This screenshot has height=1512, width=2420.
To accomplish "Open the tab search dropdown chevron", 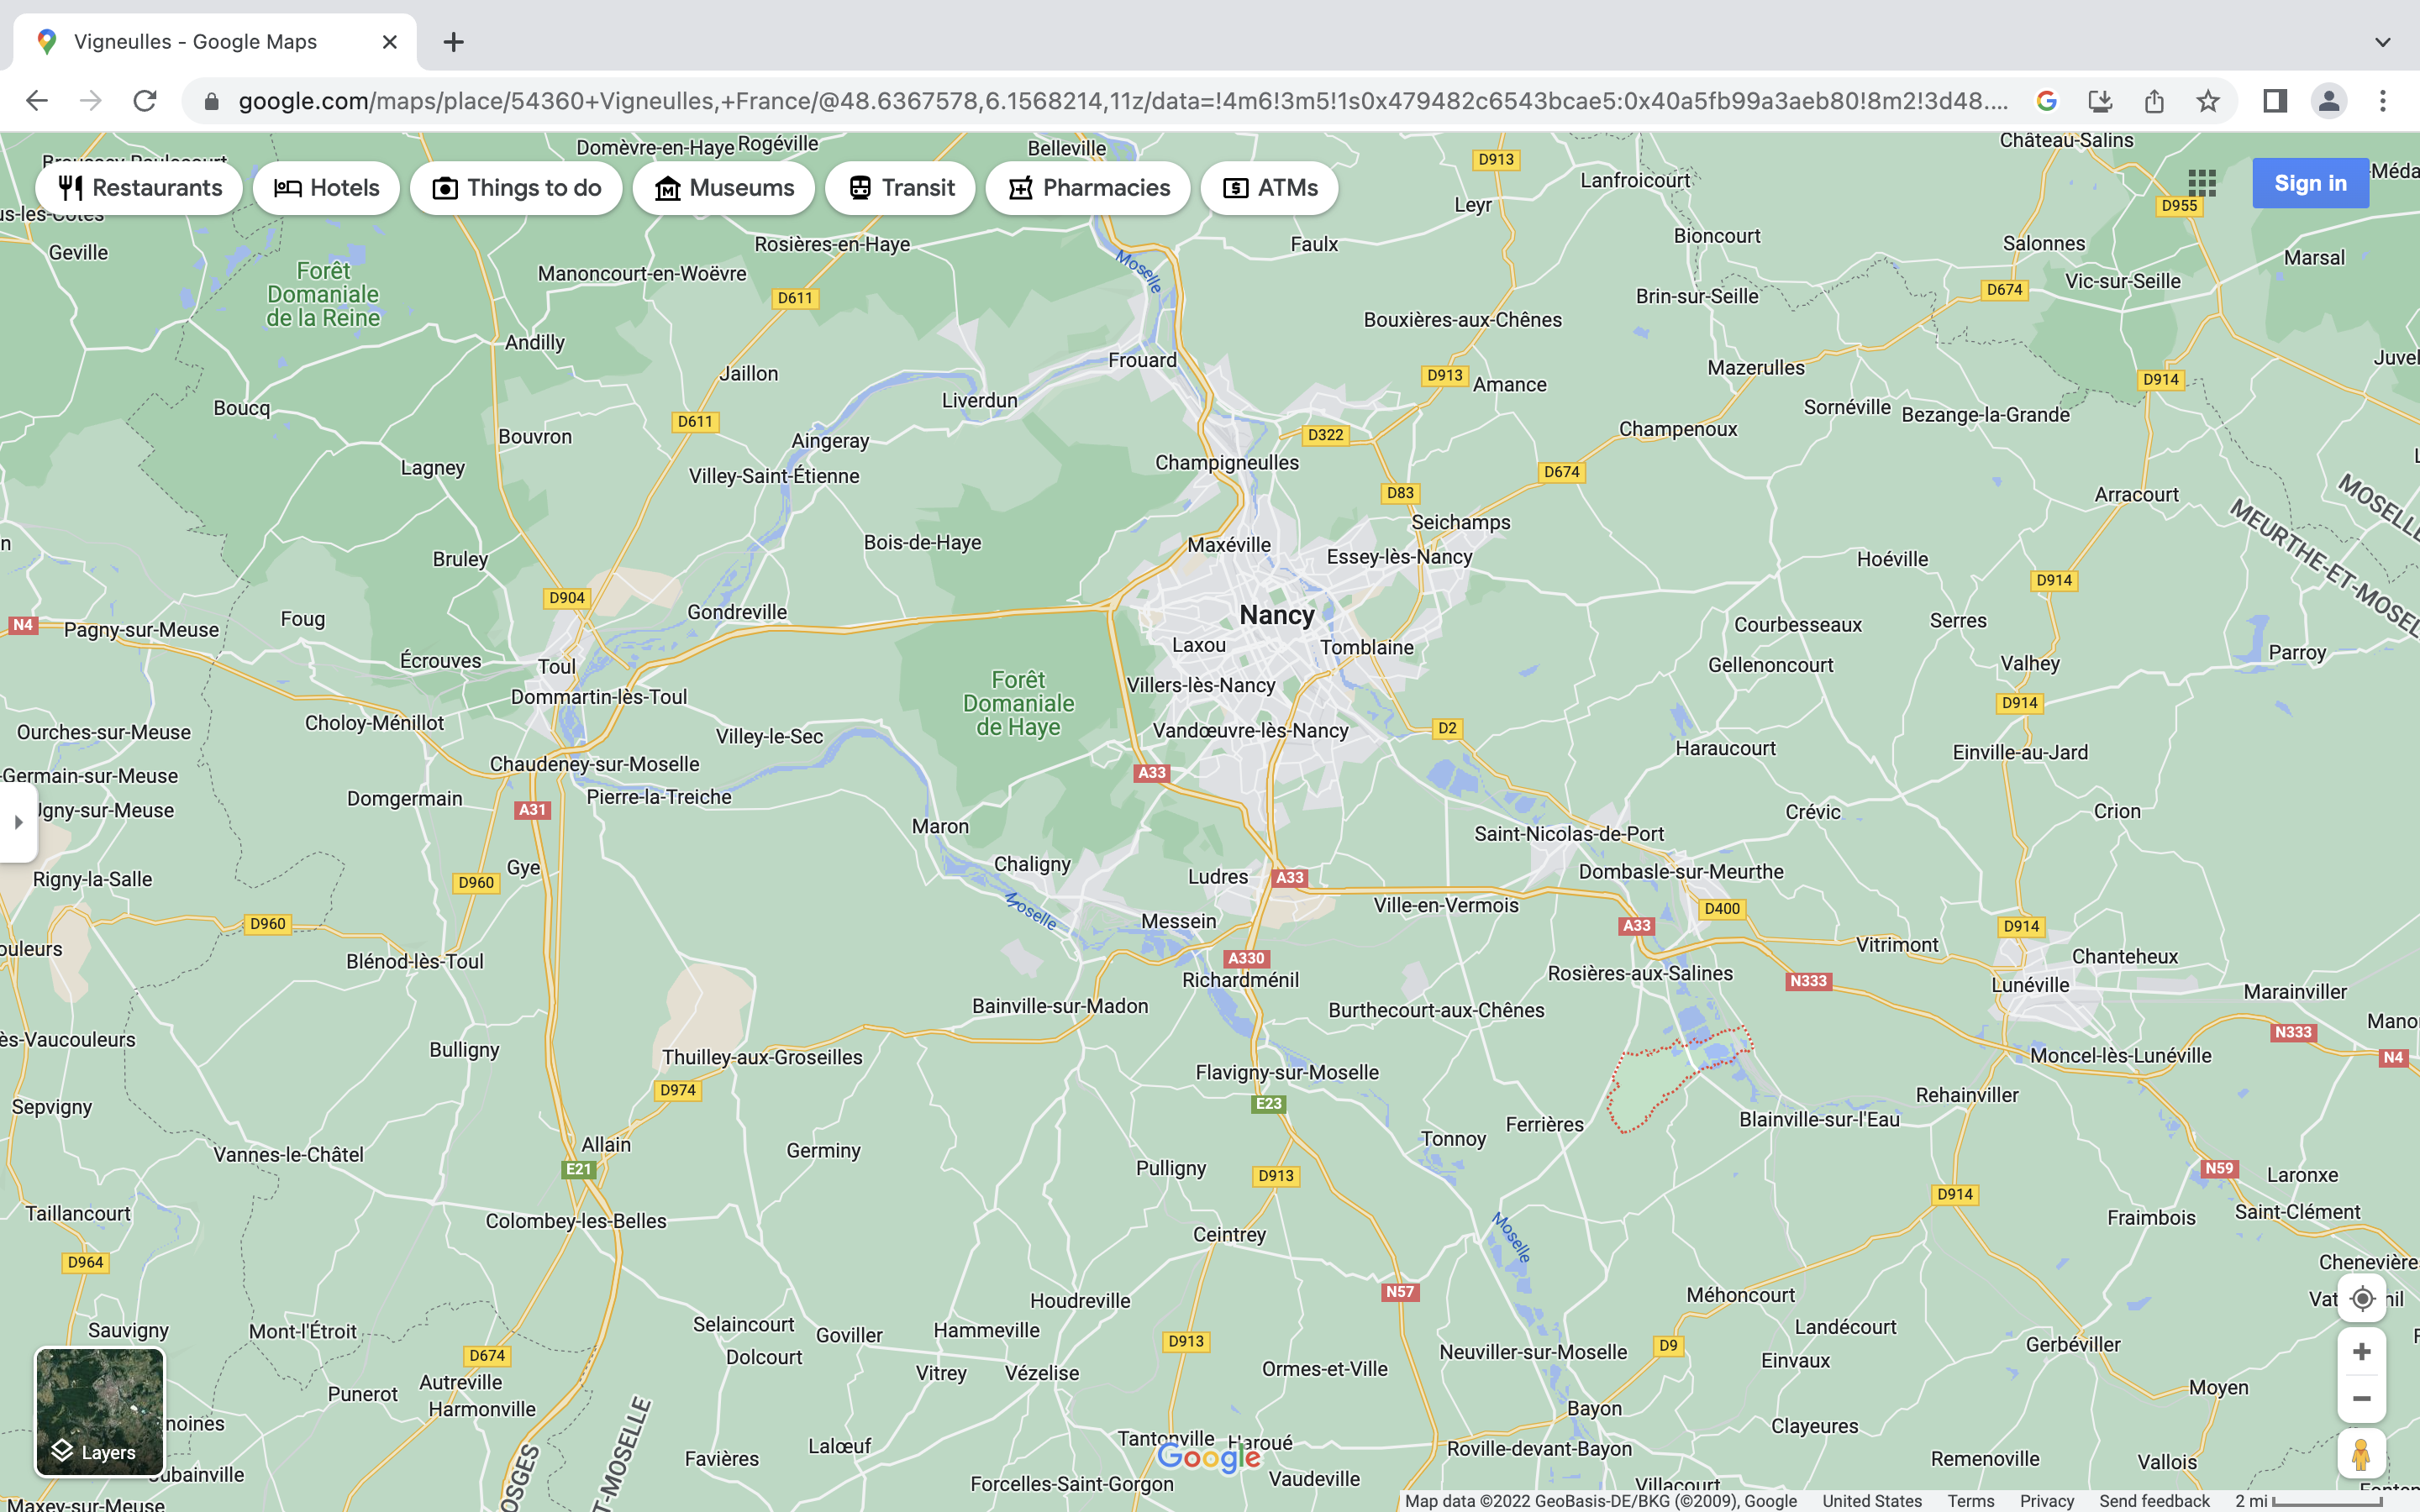I will [2382, 42].
